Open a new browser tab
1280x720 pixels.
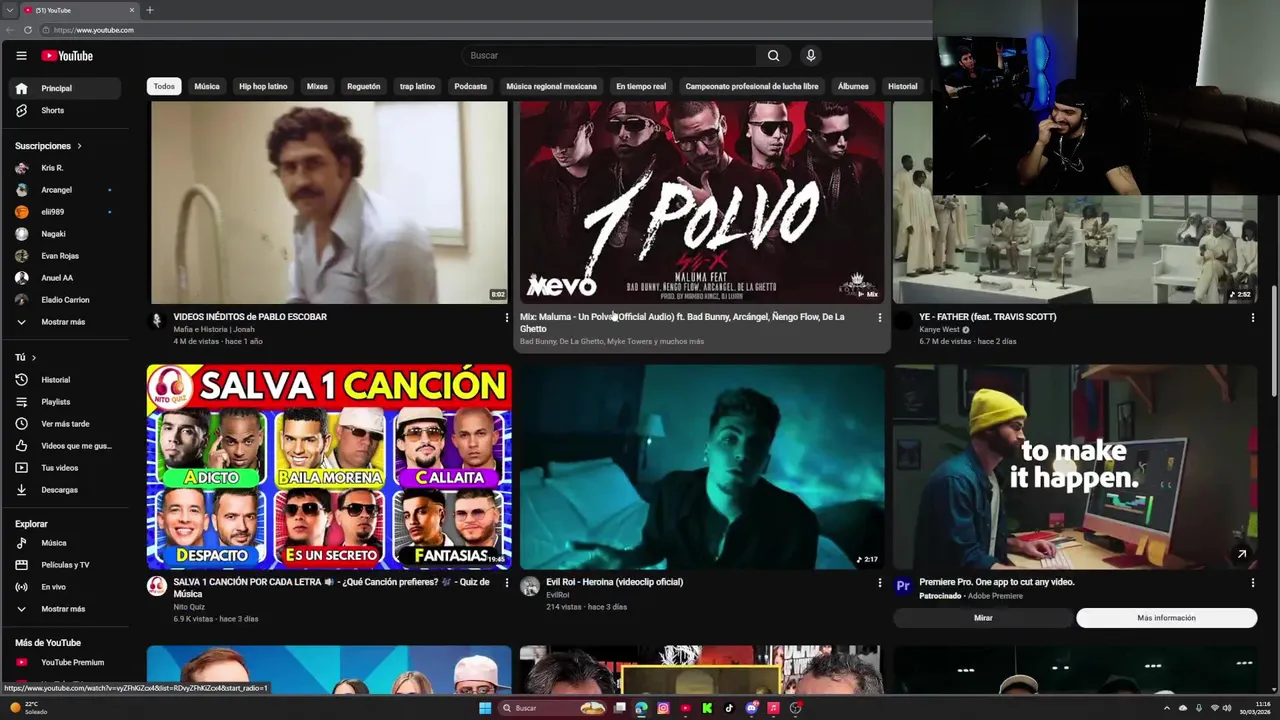click(x=150, y=10)
